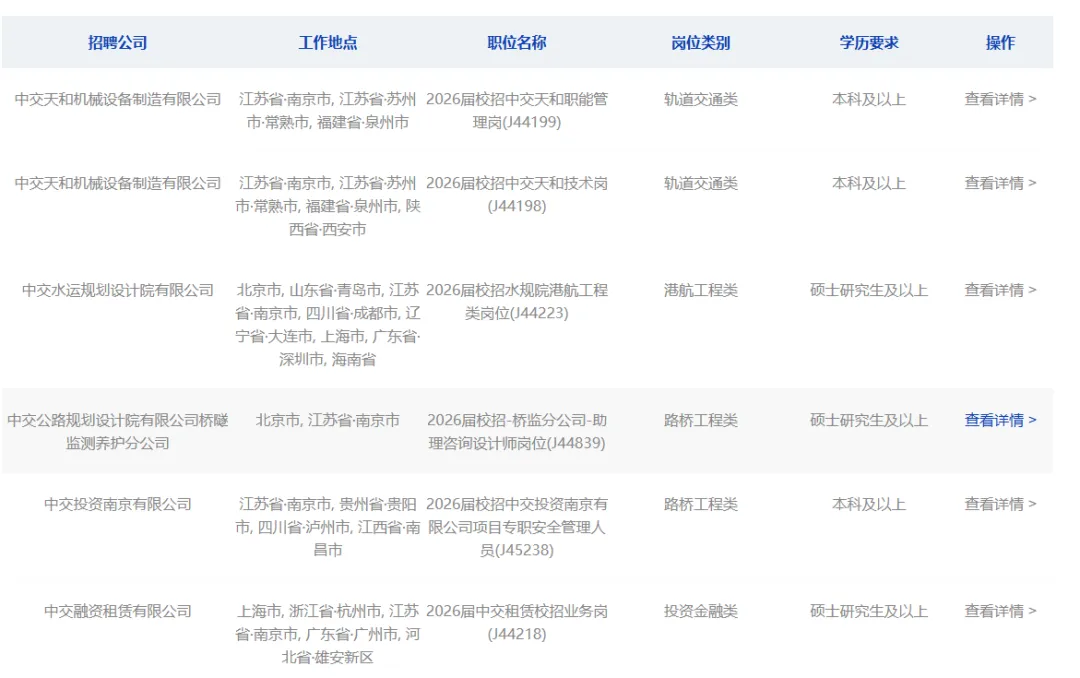Image resolution: width=1080 pixels, height=678 pixels.
Task: Click location cell ending with 福建省·泉州市 for J44199
Action: coord(328,110)
